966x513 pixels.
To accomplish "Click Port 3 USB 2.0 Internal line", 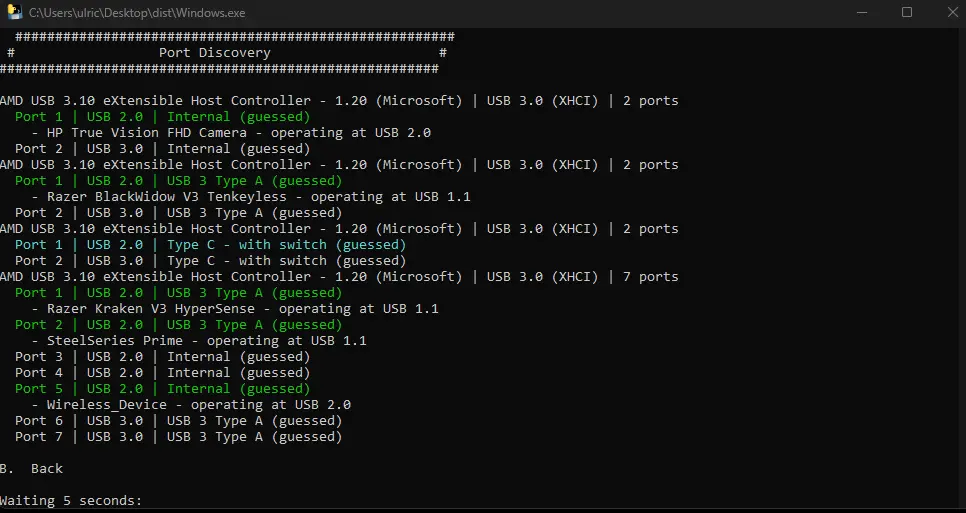I will pos(163,357).
